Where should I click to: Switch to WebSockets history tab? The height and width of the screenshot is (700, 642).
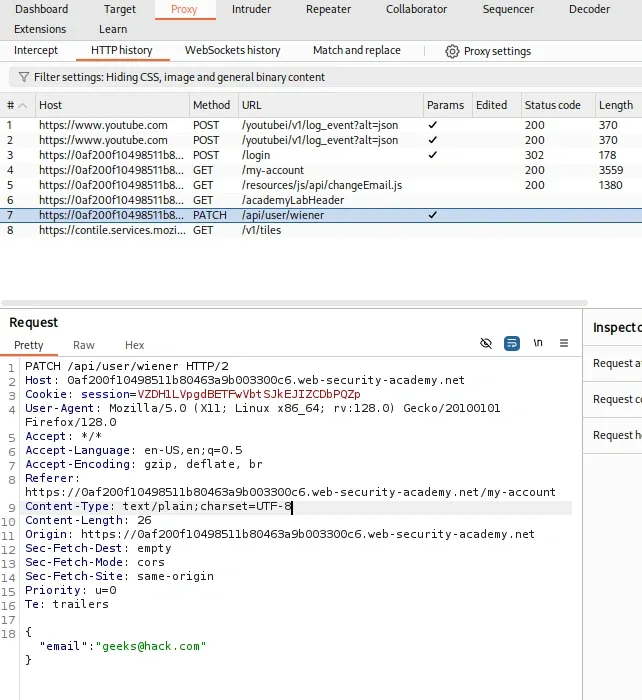click(x=232, y=51)
